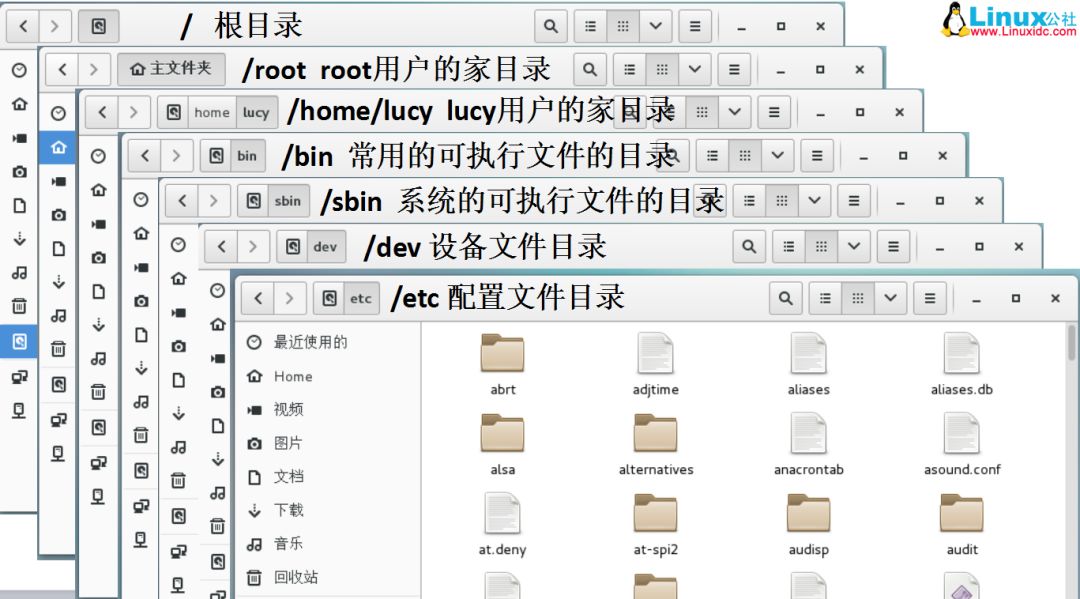The width and height of the screenshot is (1080, 599).
Task: Select the audit folder
Action: pos(962,525)
